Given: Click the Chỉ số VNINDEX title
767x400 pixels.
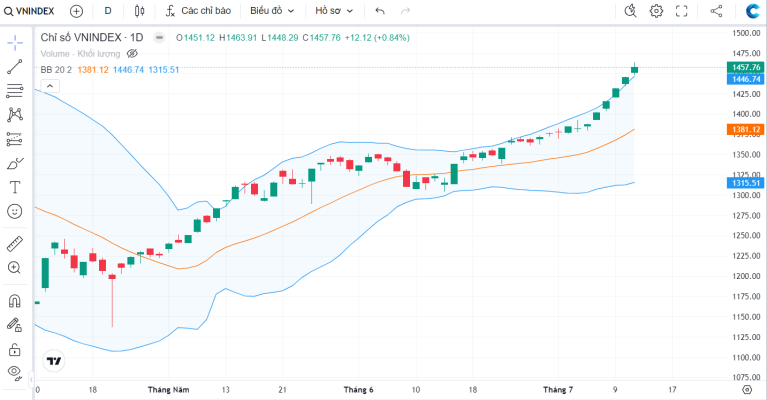Looking at the screenshot, I should tap(91, 38).
